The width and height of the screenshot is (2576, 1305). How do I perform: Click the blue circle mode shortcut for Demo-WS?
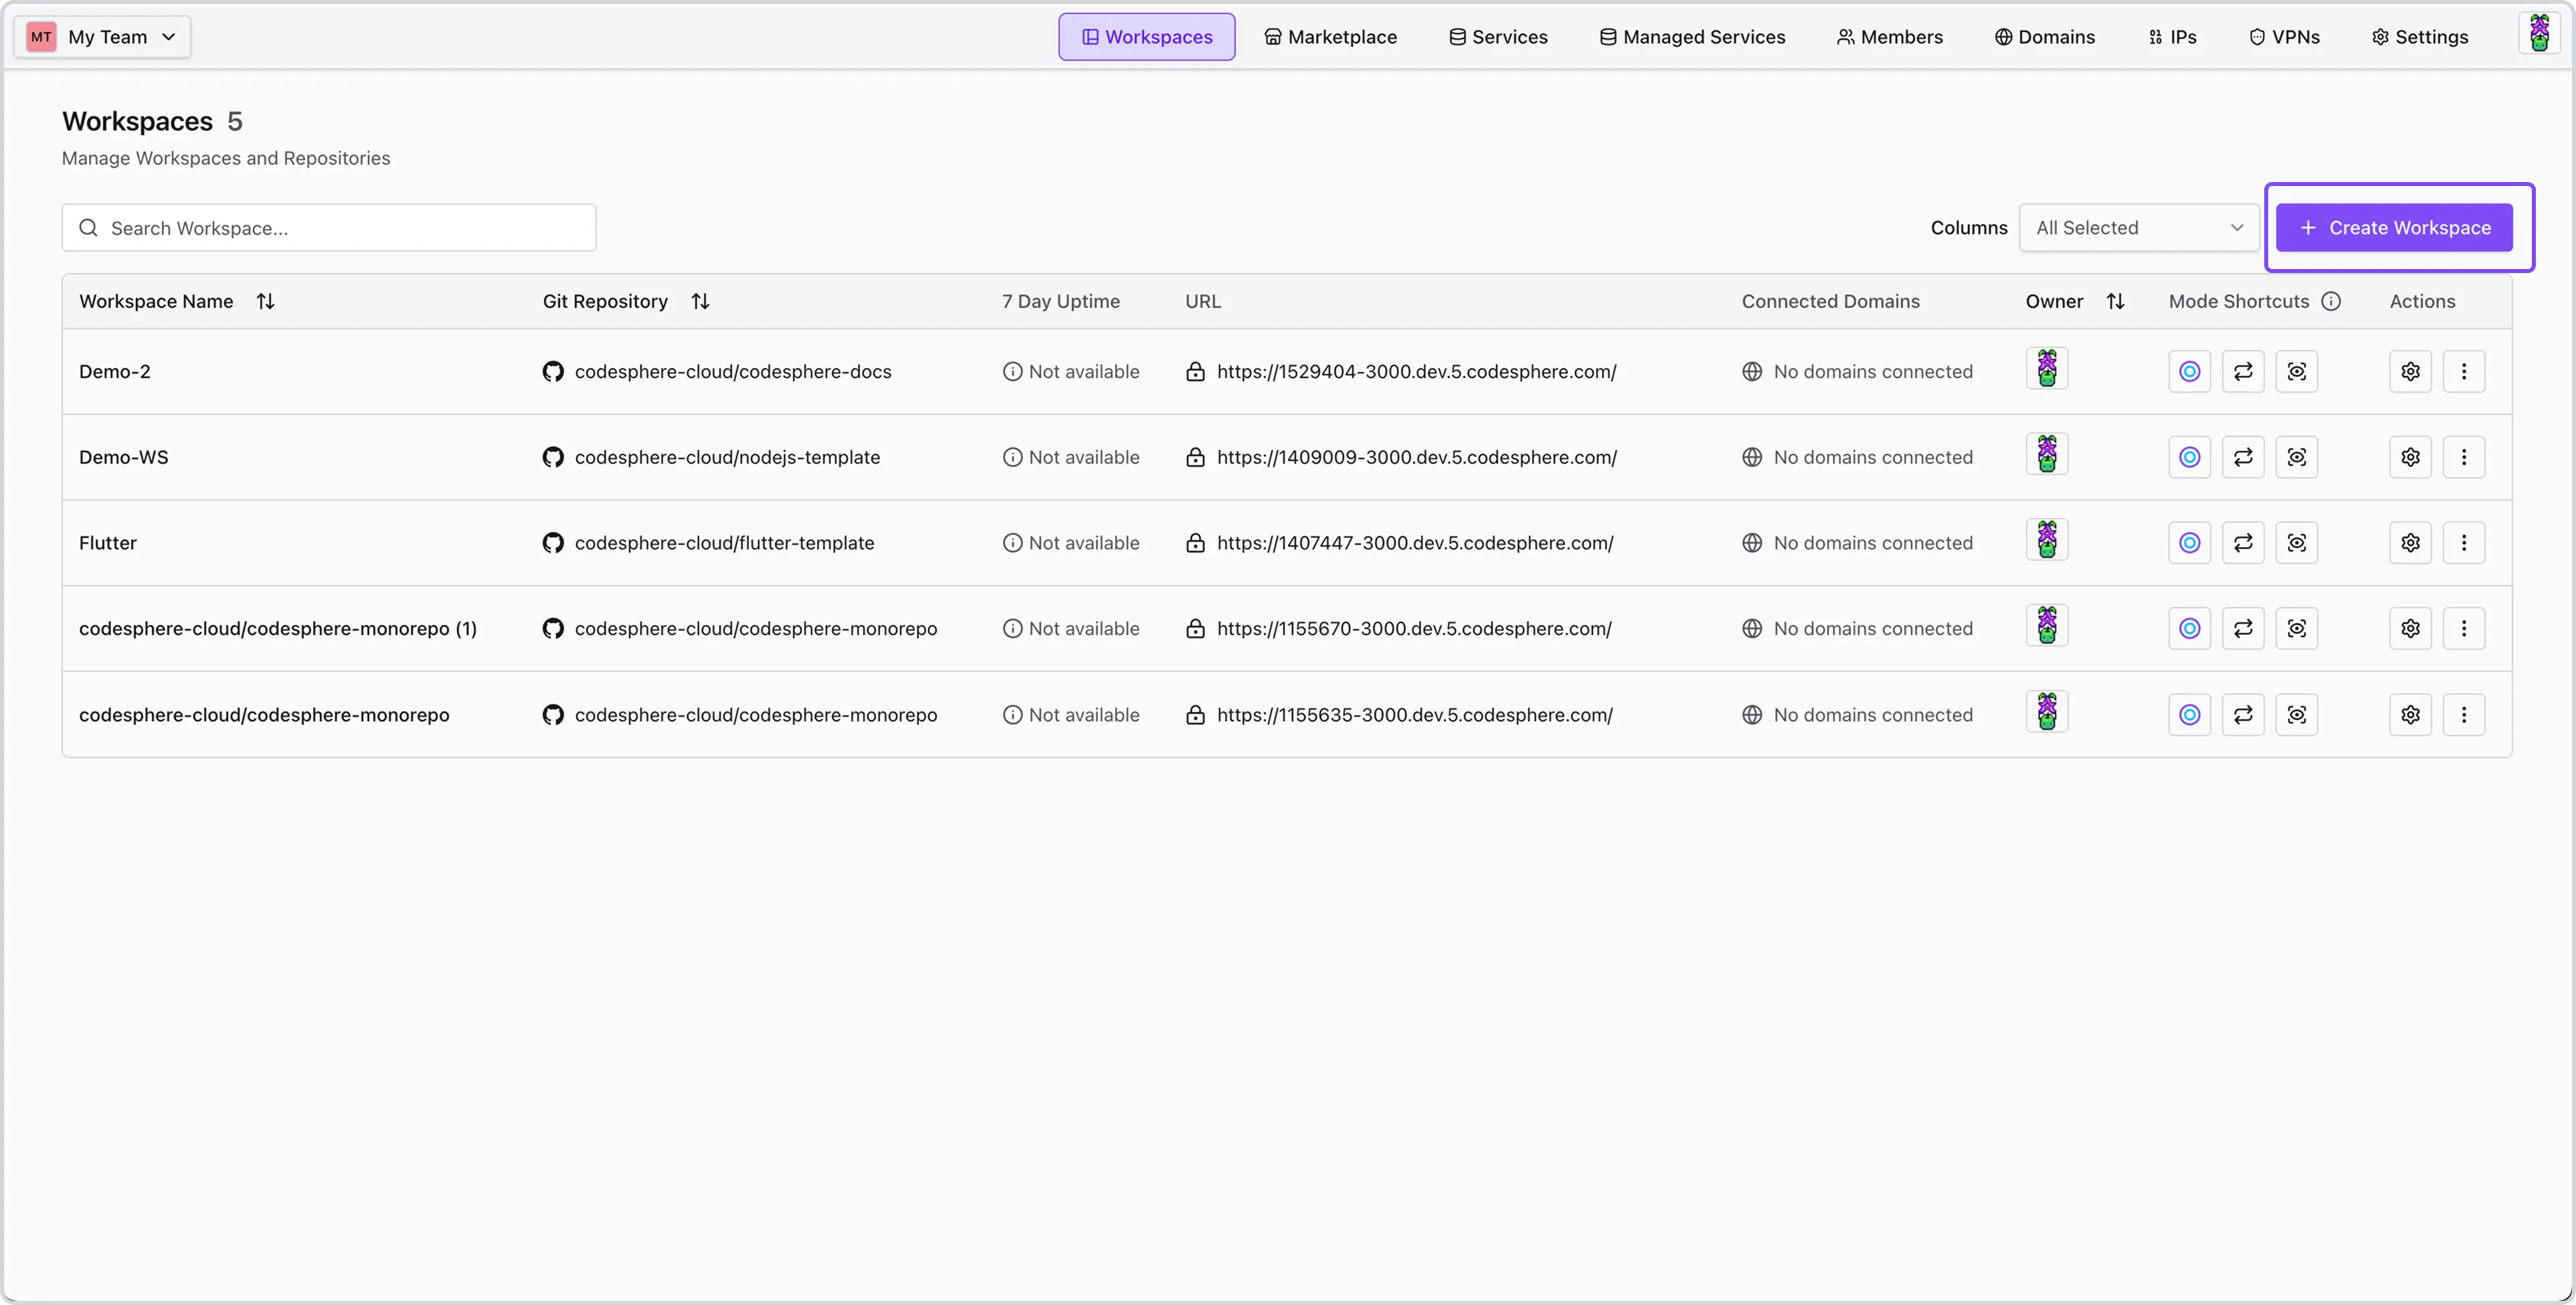(x=2189, y=457)
